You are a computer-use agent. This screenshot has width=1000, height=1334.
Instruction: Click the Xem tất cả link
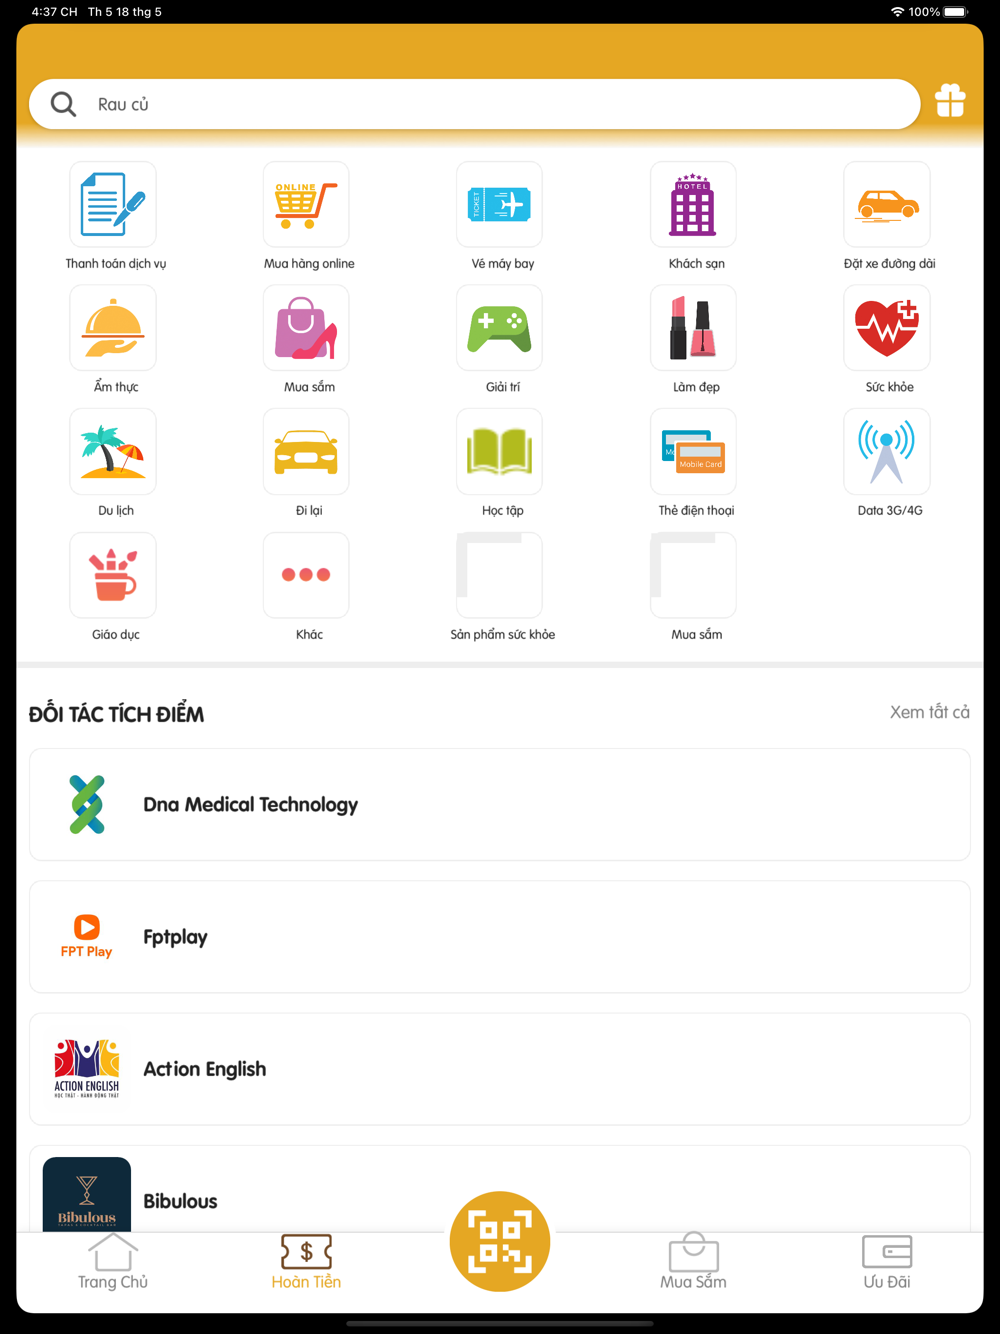pyautogui.click(x=930, y=712)
